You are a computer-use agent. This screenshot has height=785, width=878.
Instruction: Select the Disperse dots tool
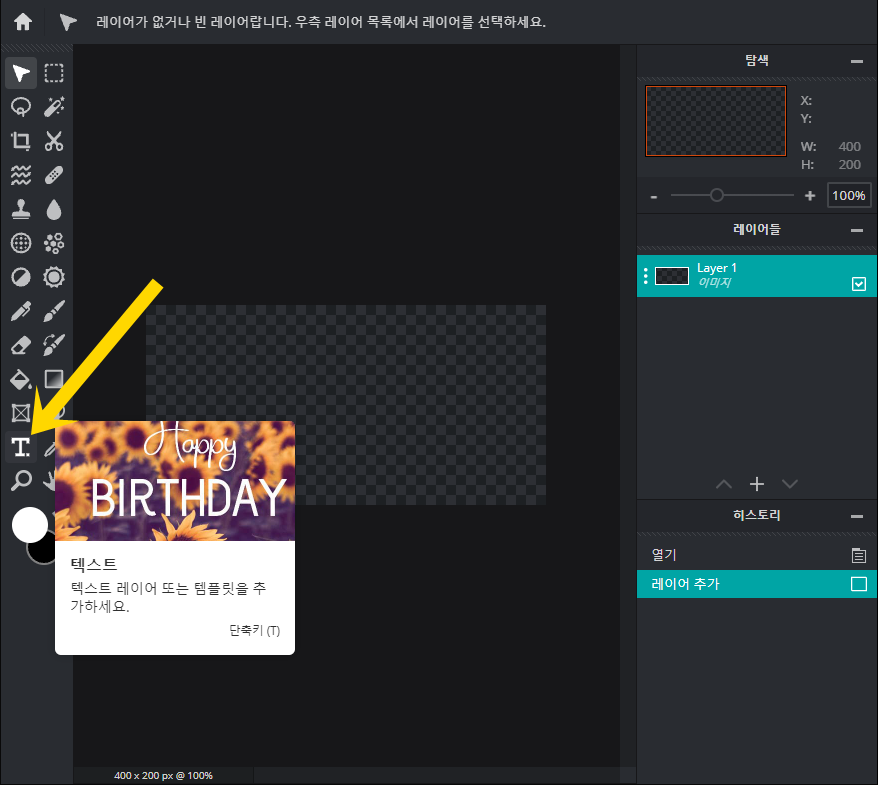coord(54,243)
